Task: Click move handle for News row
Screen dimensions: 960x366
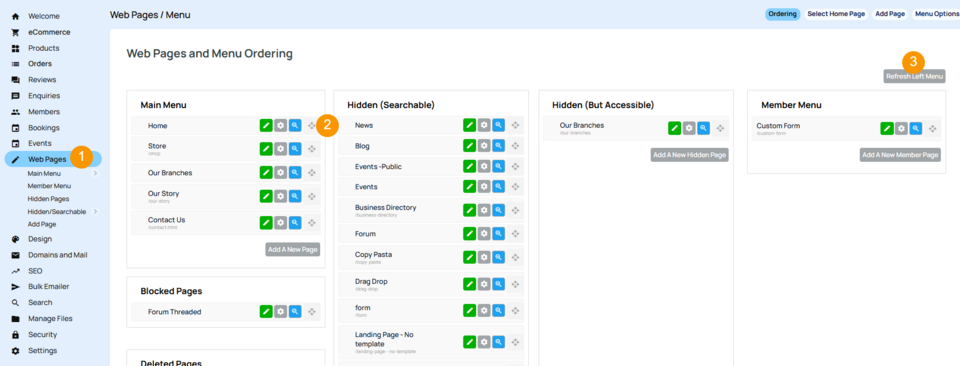Action: click(516, 125)
